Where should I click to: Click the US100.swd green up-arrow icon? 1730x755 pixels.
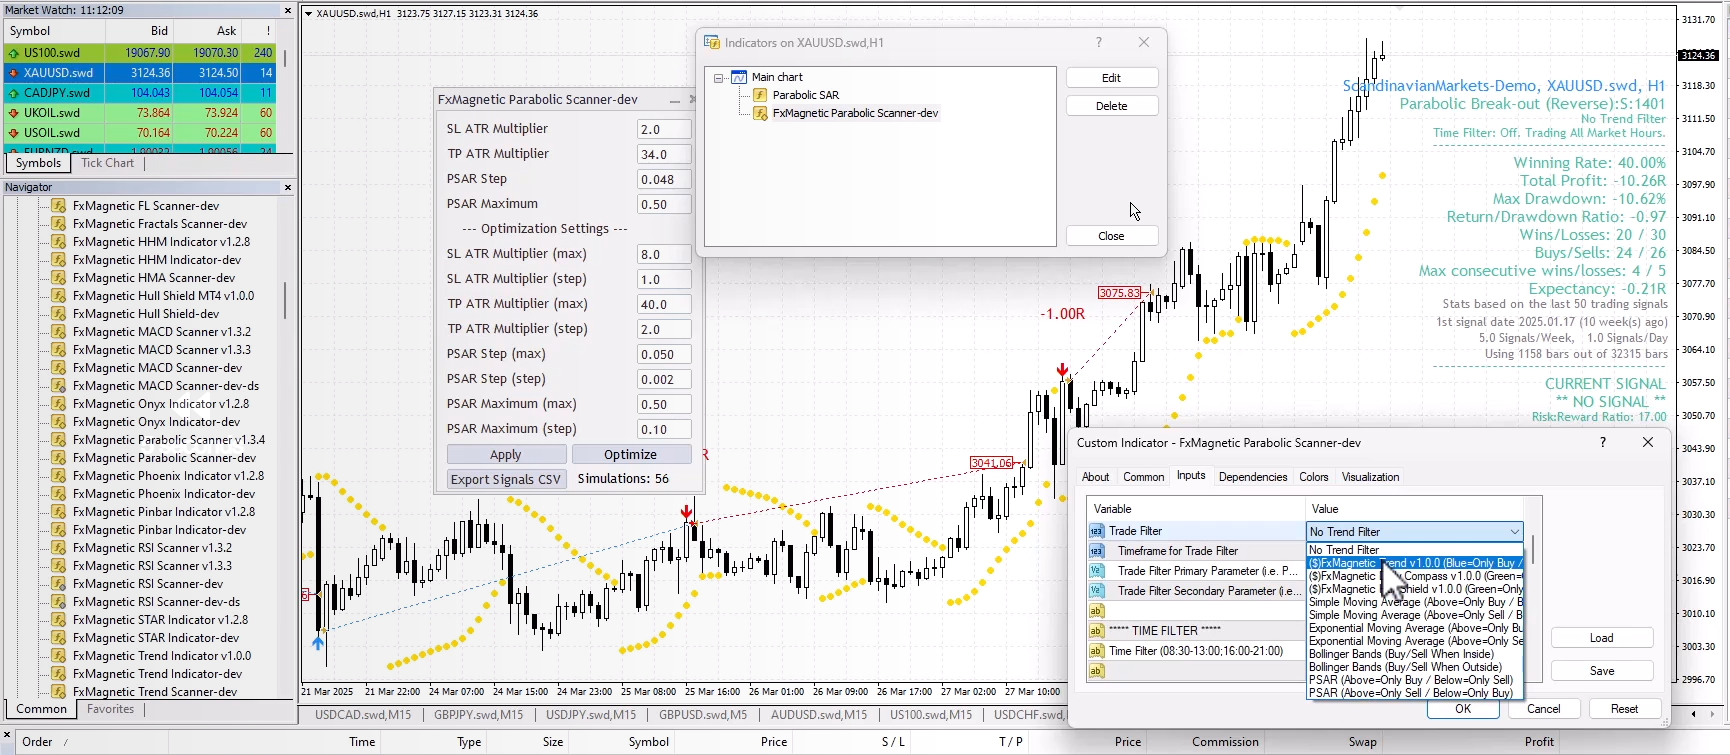pos(14,53)
